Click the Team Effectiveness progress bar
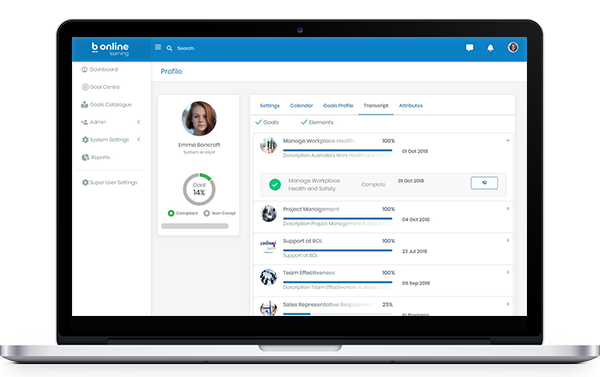This screenshot has width=600, height=377. click(338, 282)
